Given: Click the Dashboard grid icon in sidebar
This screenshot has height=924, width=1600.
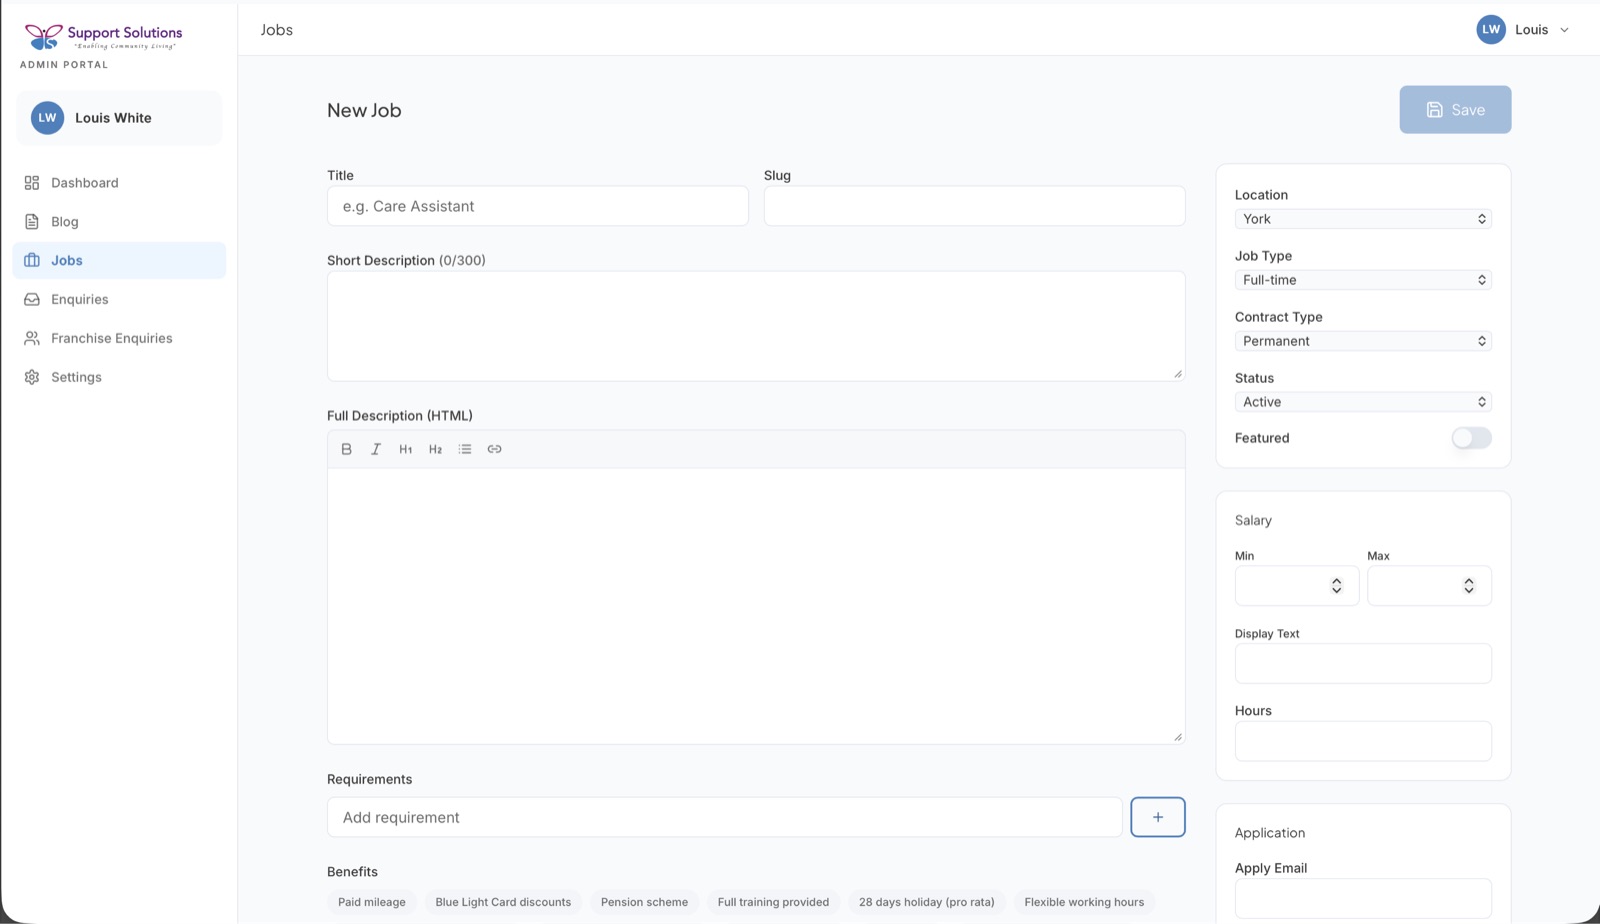Looking at the screenshot, I should click(x=32, y=183).
